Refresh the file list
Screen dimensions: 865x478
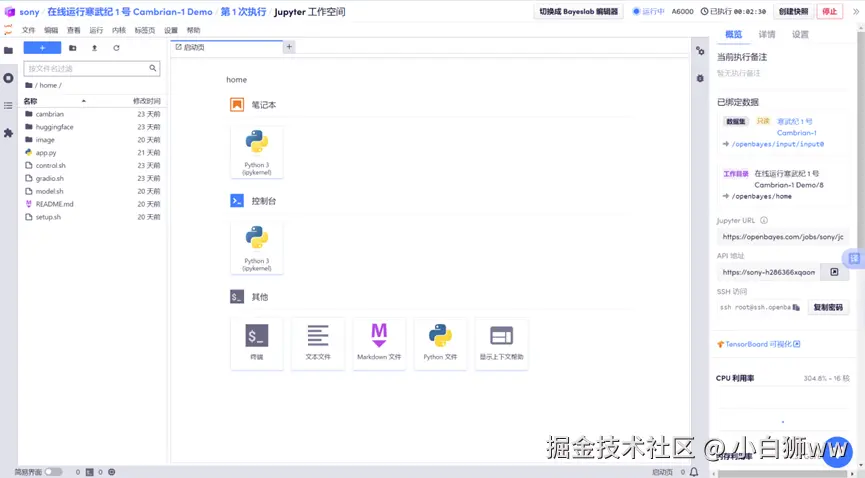116,48
